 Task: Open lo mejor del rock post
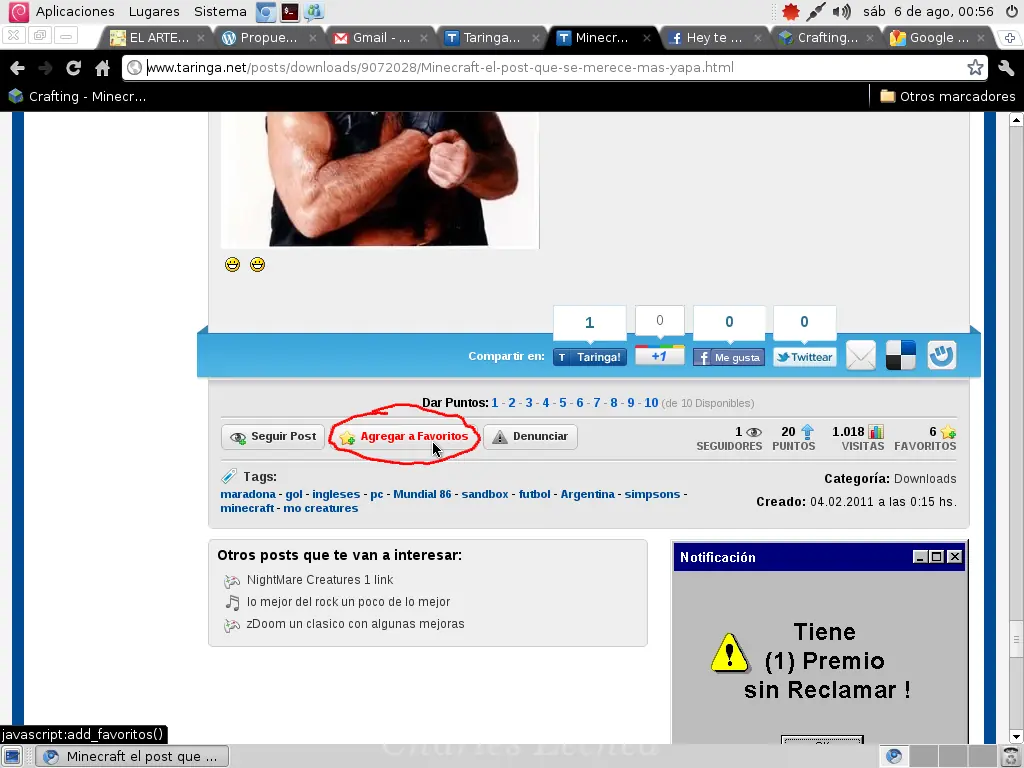pos(348,602)
